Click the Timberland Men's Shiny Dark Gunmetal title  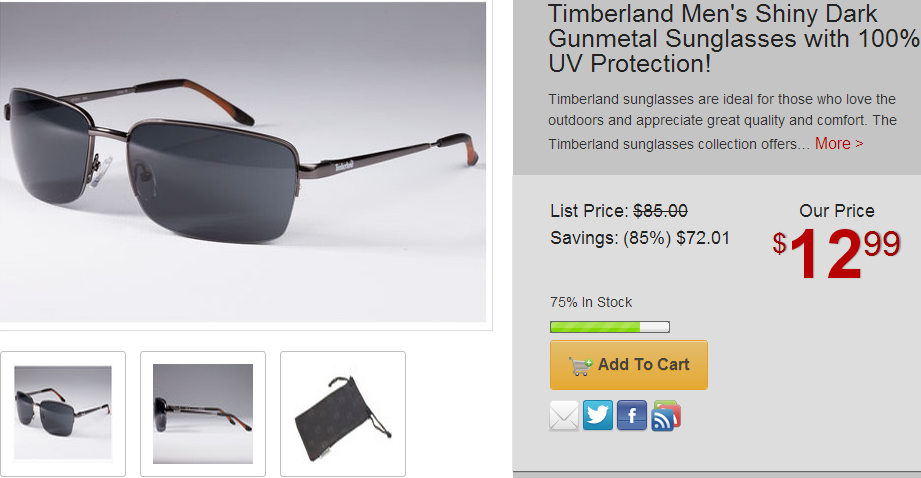tap(733, 39)
